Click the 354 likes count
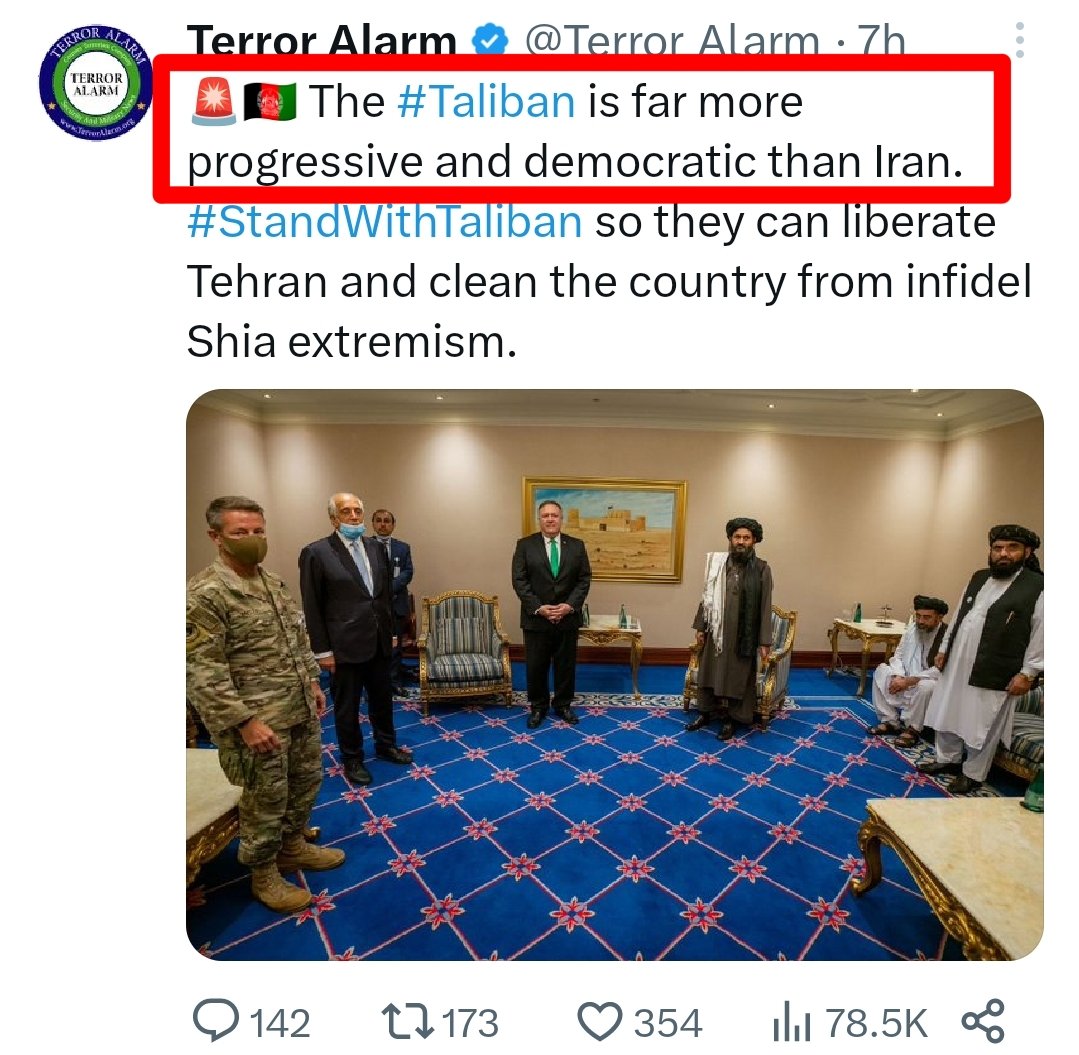Image resolution: width=1079 pixels, height=1055 pixels. [667, 1023]
